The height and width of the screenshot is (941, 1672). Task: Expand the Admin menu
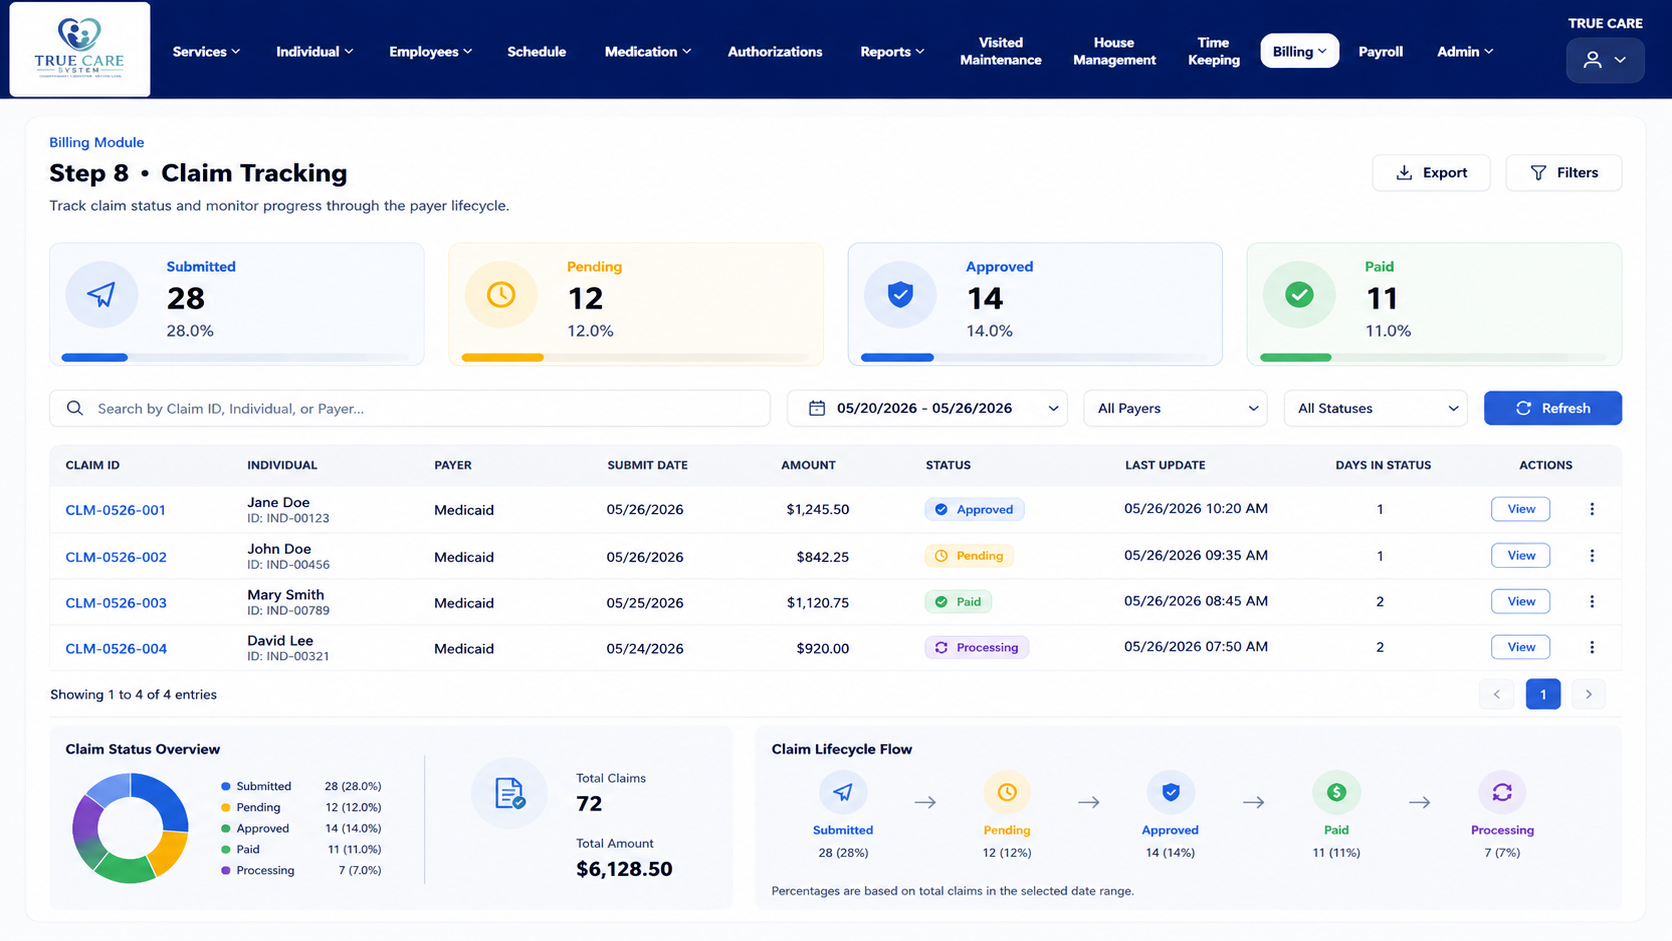pos(1465,51)
